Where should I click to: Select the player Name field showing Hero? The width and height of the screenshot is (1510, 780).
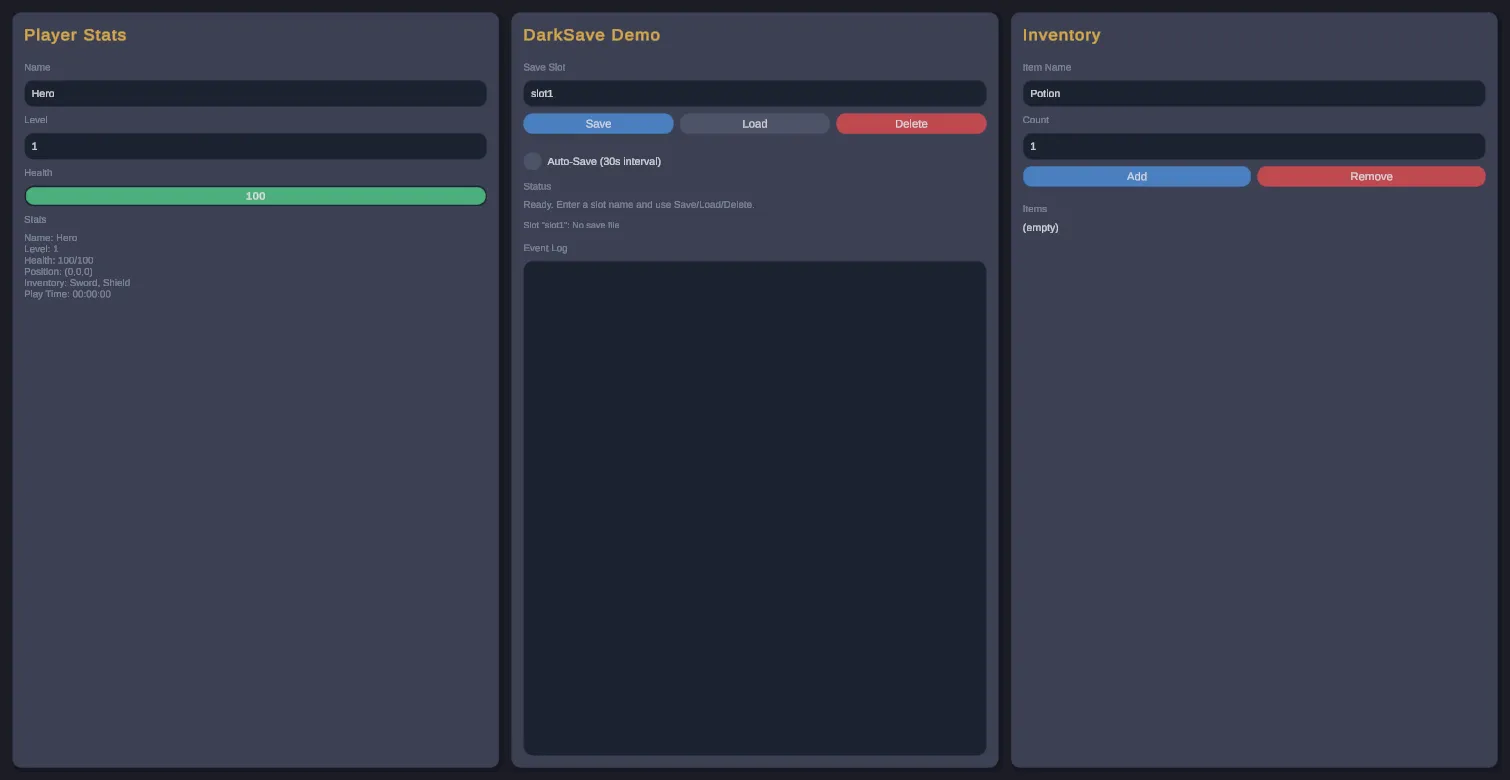[255, 93]
